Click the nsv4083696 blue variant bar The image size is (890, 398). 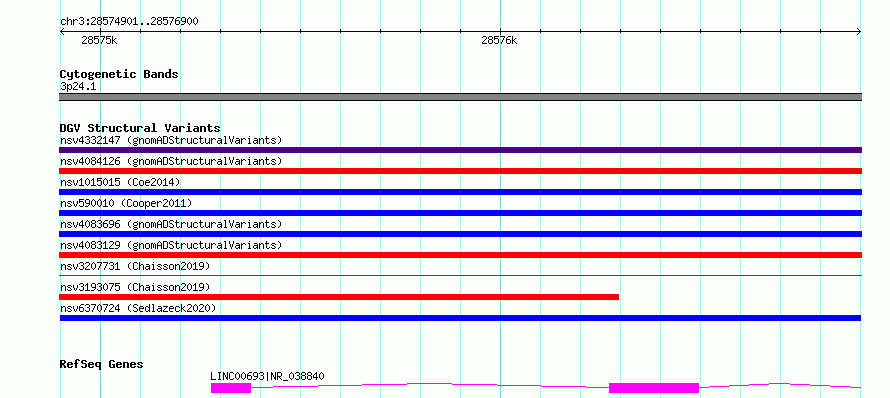click(x=460, y=234)
